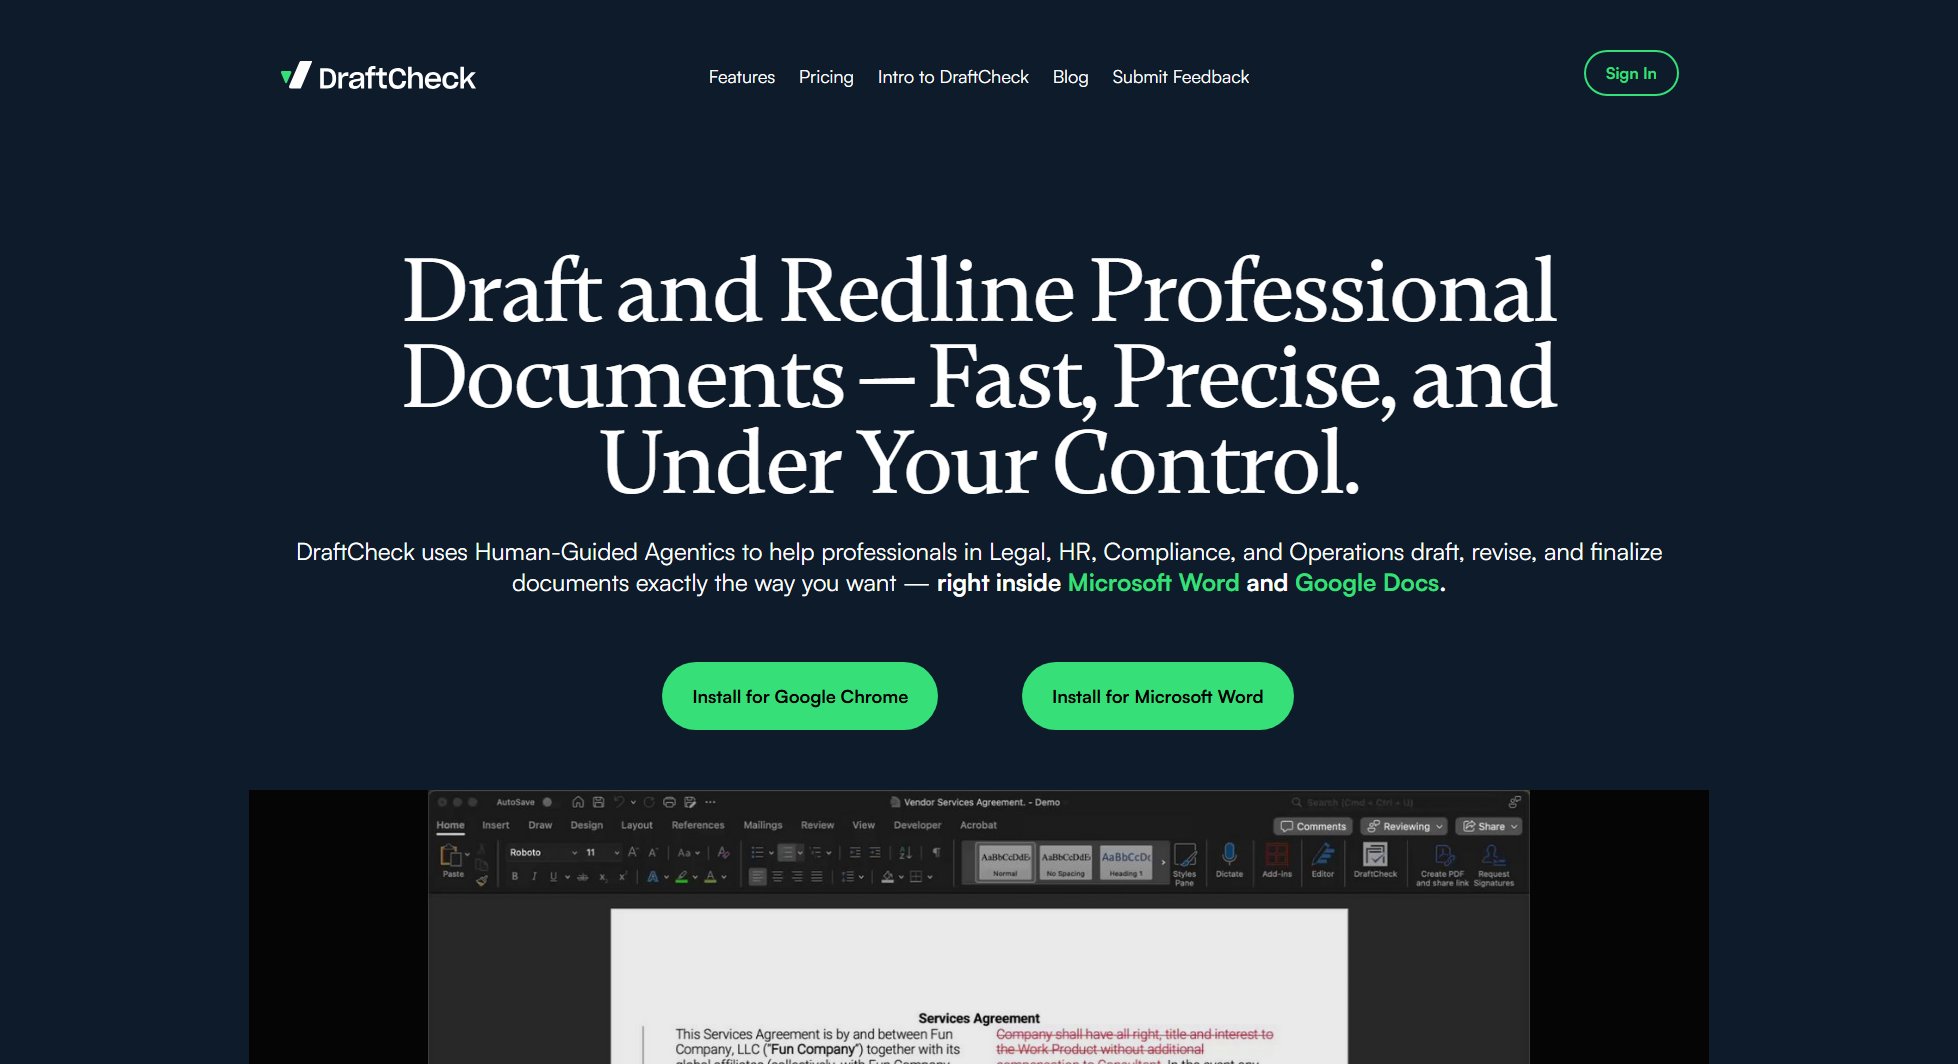
Task: Open the DraftCheck Pricing page
Action: click(826, 77)
